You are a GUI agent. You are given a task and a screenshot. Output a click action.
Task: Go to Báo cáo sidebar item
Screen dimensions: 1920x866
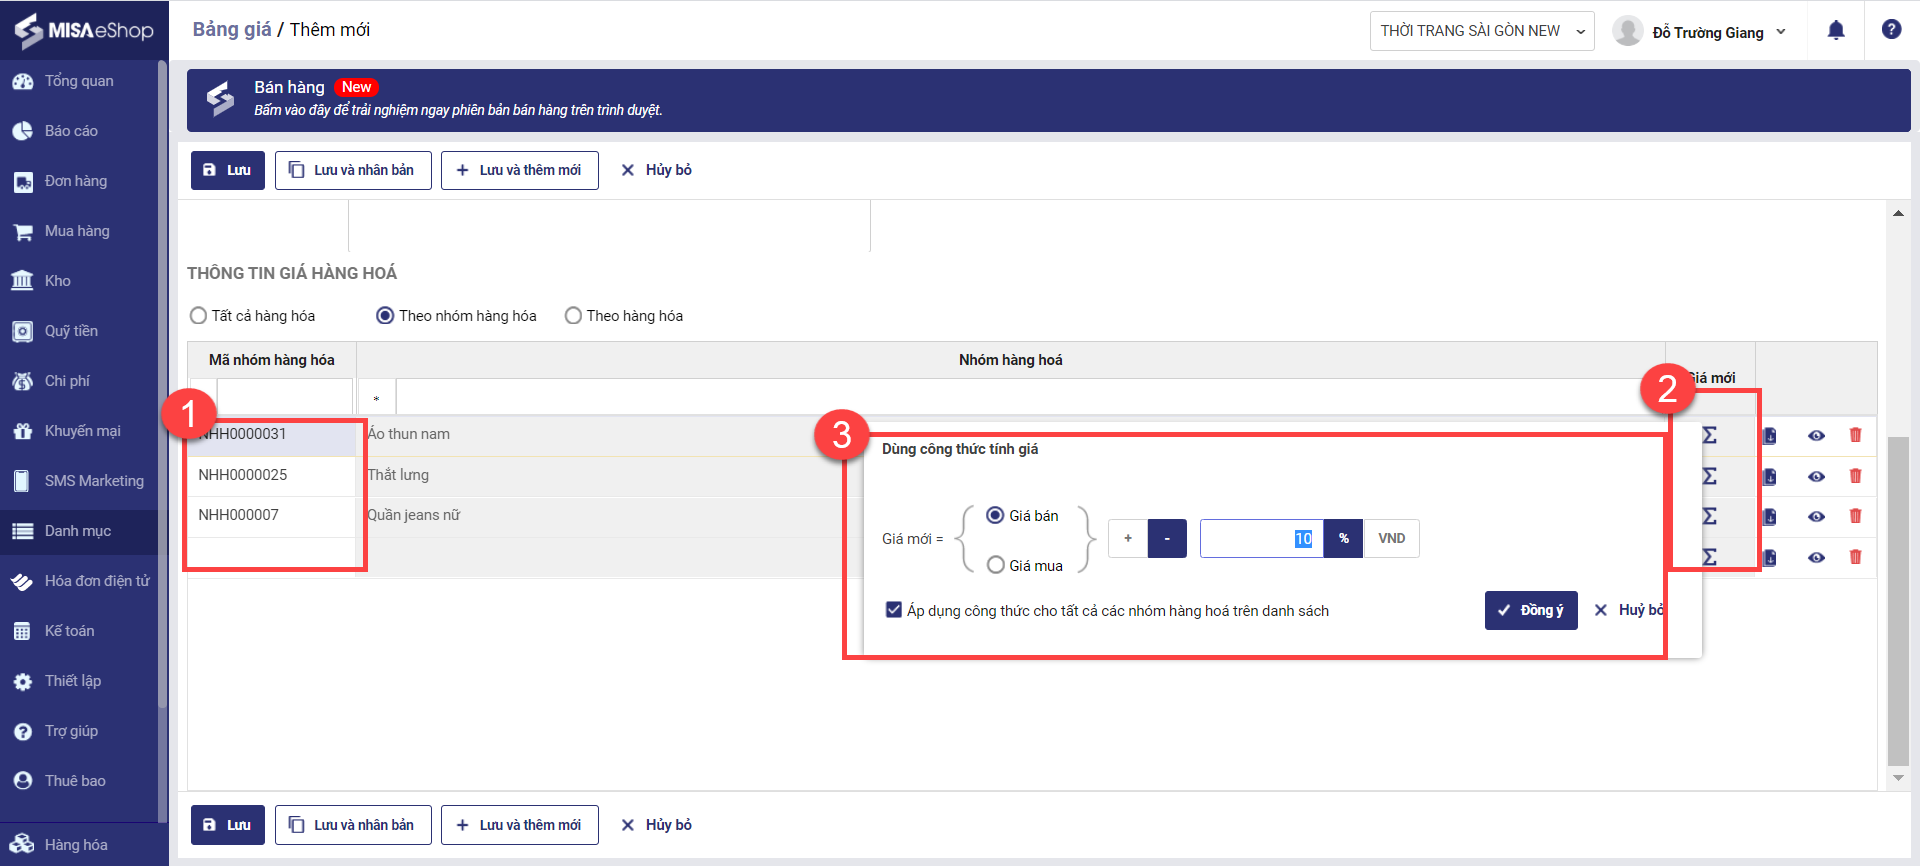tap(71, 131)
